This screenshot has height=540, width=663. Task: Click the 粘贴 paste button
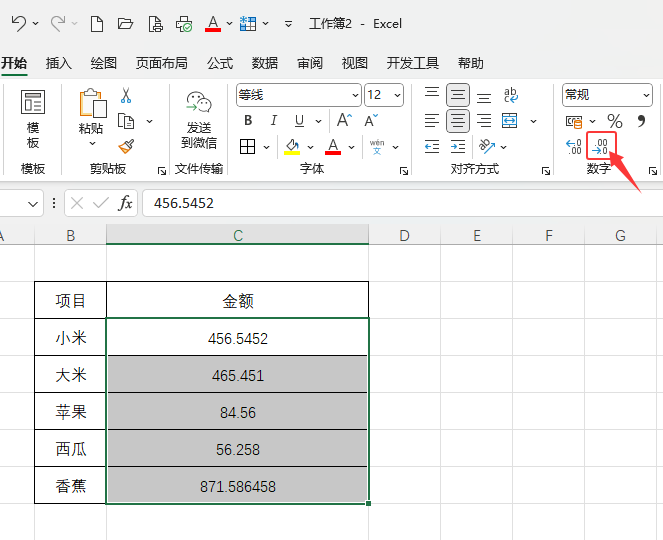point(92,111)
